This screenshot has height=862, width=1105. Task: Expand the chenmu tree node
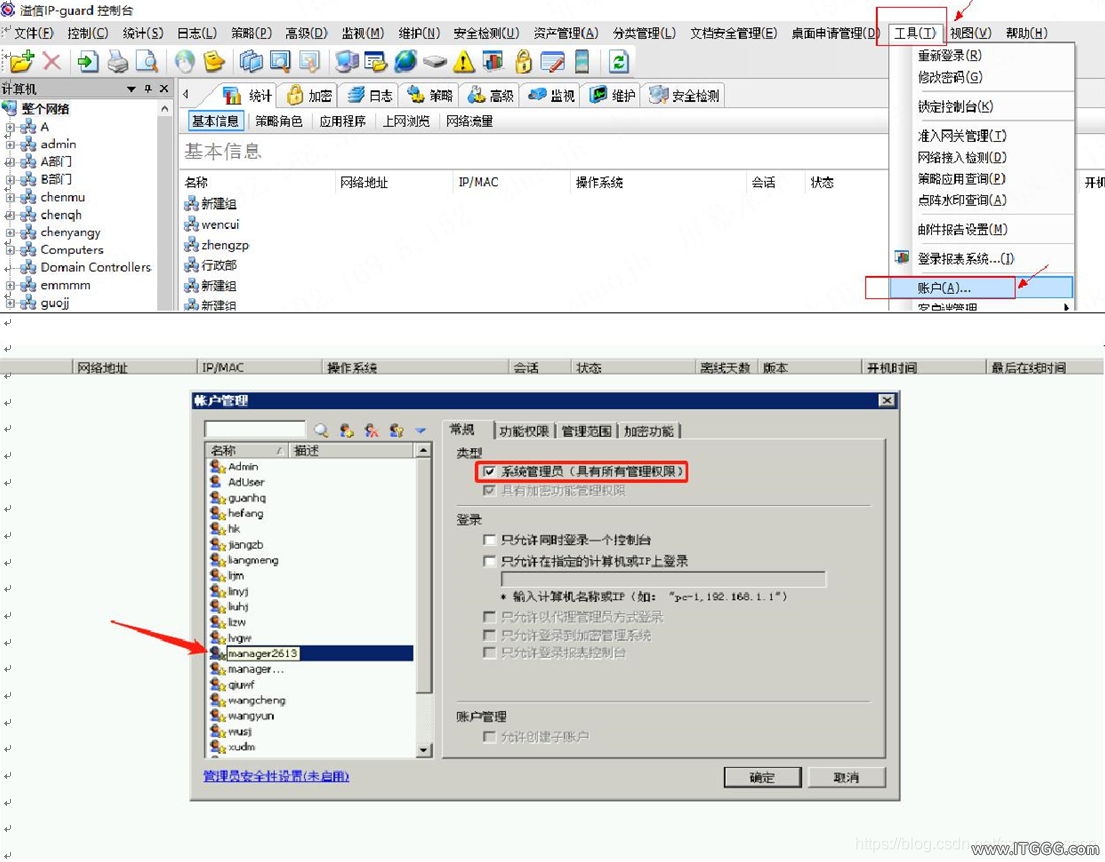click(x=10, y=197)
